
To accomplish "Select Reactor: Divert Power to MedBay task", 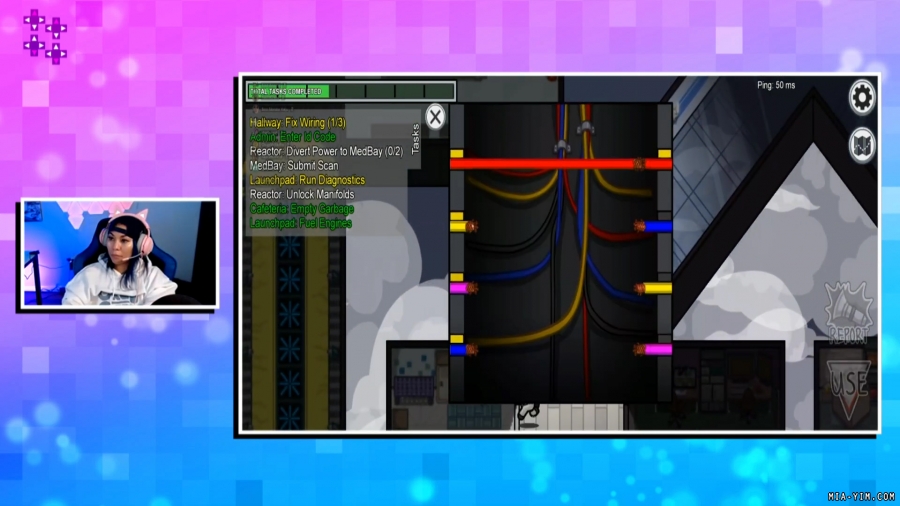I will pyautogui.click(x=326, y=151).
